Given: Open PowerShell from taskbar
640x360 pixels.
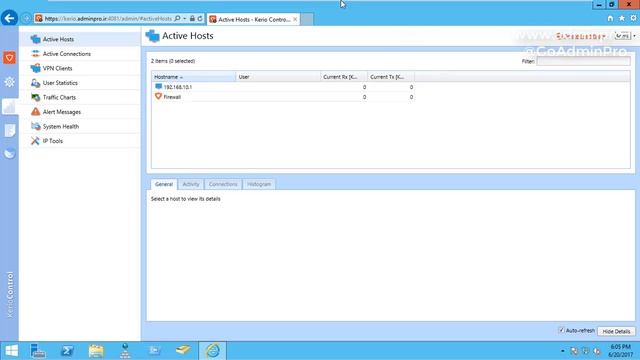Looking at the screenshot, I should click(x=67, y=351).
